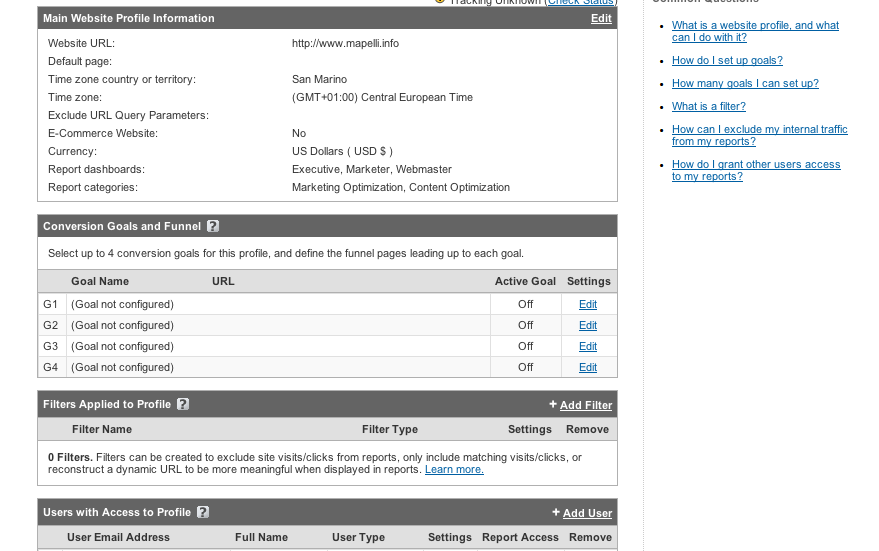Click the (GMT+01:00) Central European Time value
Screen dimensions: 879x551
[382, 98]
